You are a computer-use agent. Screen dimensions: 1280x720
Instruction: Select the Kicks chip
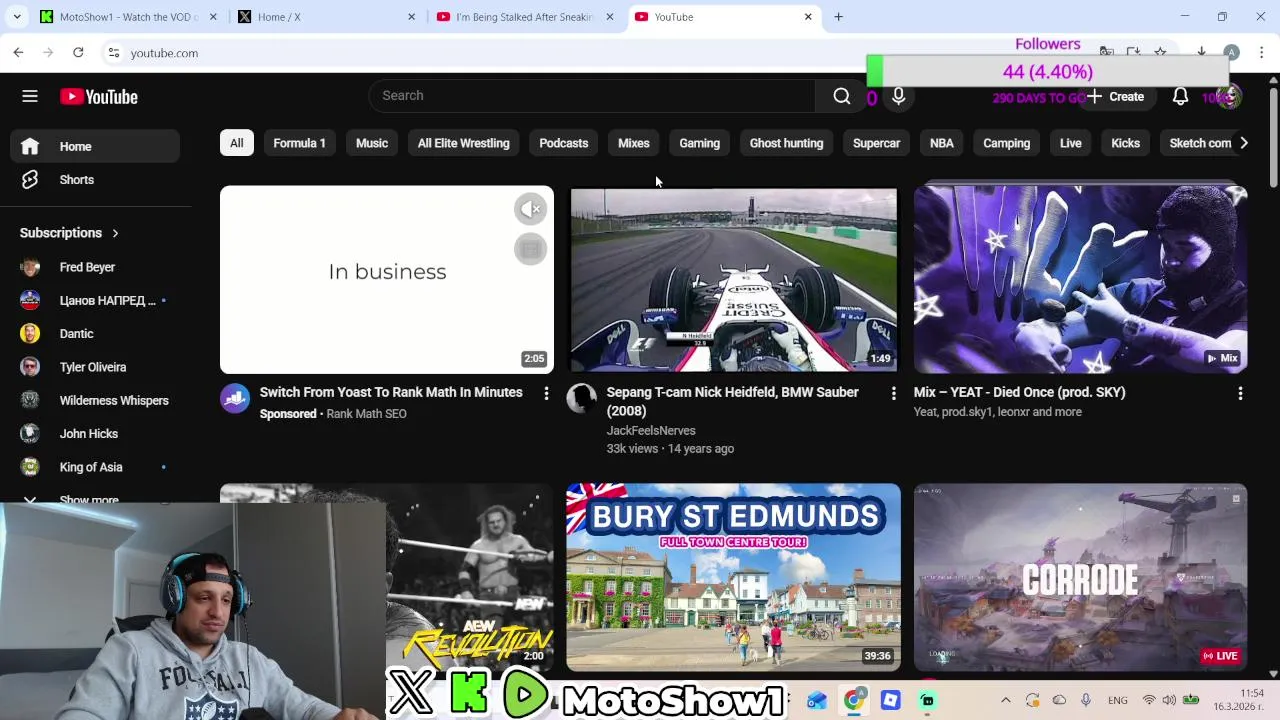tap(1126, 143)
